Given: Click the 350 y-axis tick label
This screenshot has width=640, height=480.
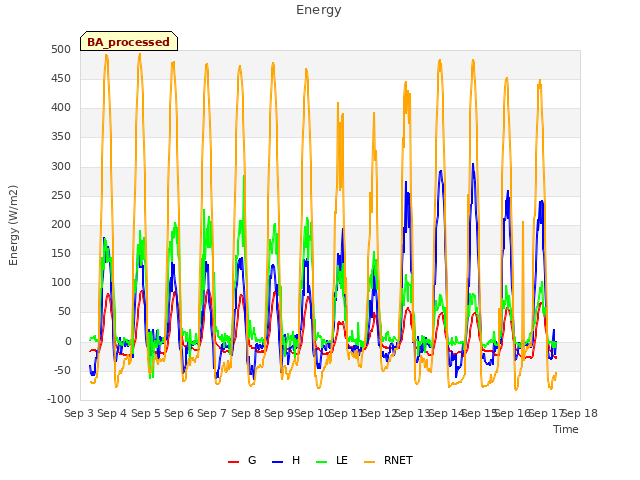Looking at the screenshot, I should pos(61,137).
